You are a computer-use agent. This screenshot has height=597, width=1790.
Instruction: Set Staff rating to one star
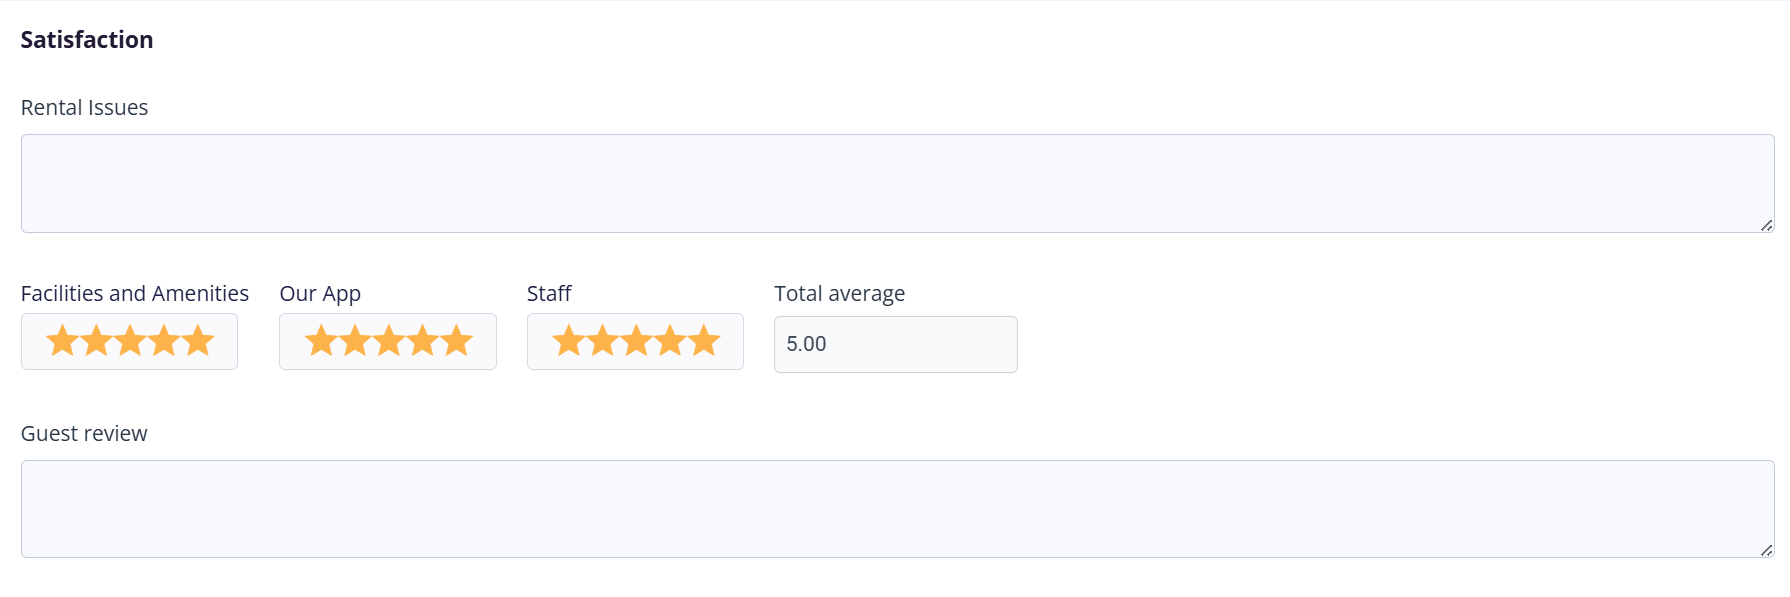pos(568,341)
